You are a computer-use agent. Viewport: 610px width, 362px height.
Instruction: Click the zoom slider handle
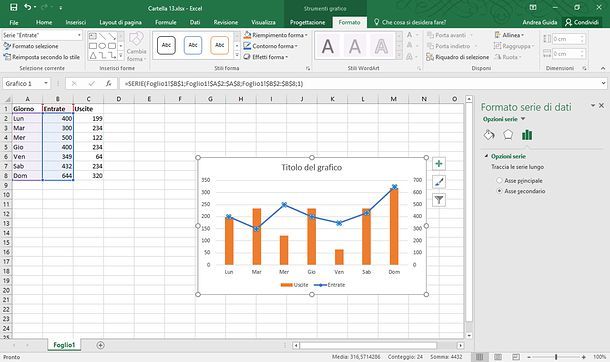pyautogui.click(x=556, y=357)
